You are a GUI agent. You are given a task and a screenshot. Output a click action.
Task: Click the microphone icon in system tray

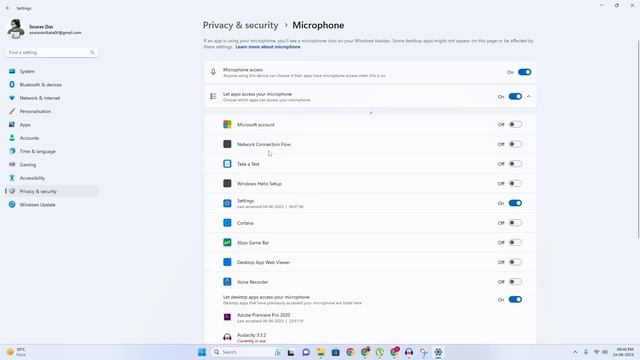pyautogui.click(x=586, y=352)
